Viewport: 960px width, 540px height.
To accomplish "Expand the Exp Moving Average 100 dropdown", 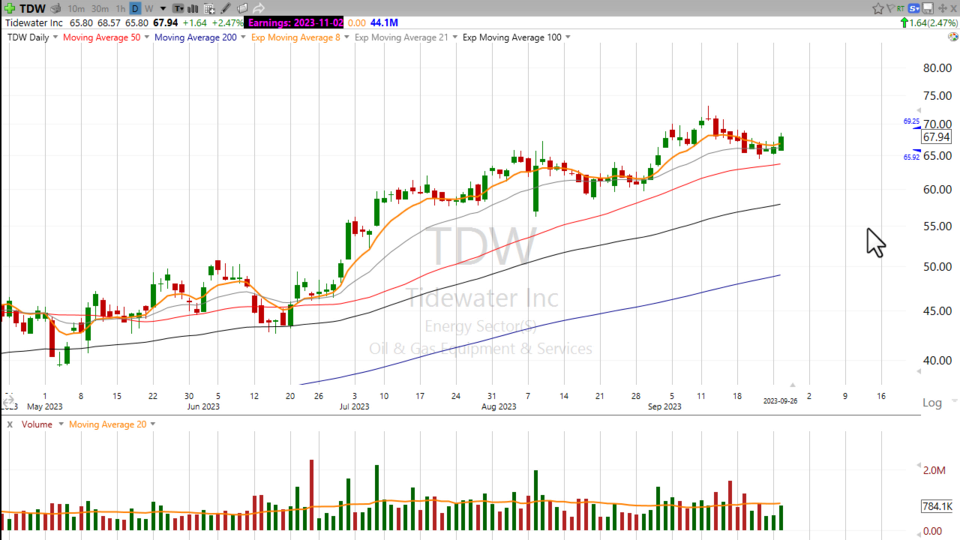I will tap(568, 37).
